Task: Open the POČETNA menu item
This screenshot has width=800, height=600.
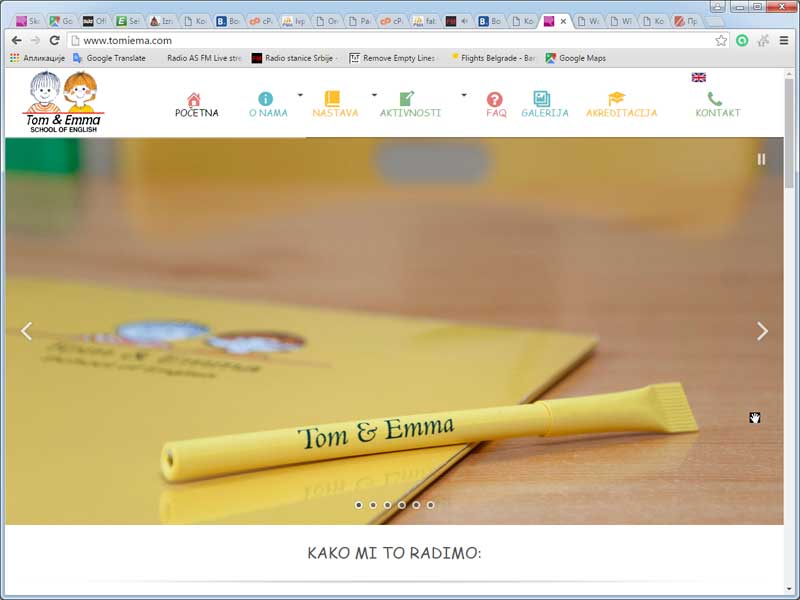Action: 196,113
